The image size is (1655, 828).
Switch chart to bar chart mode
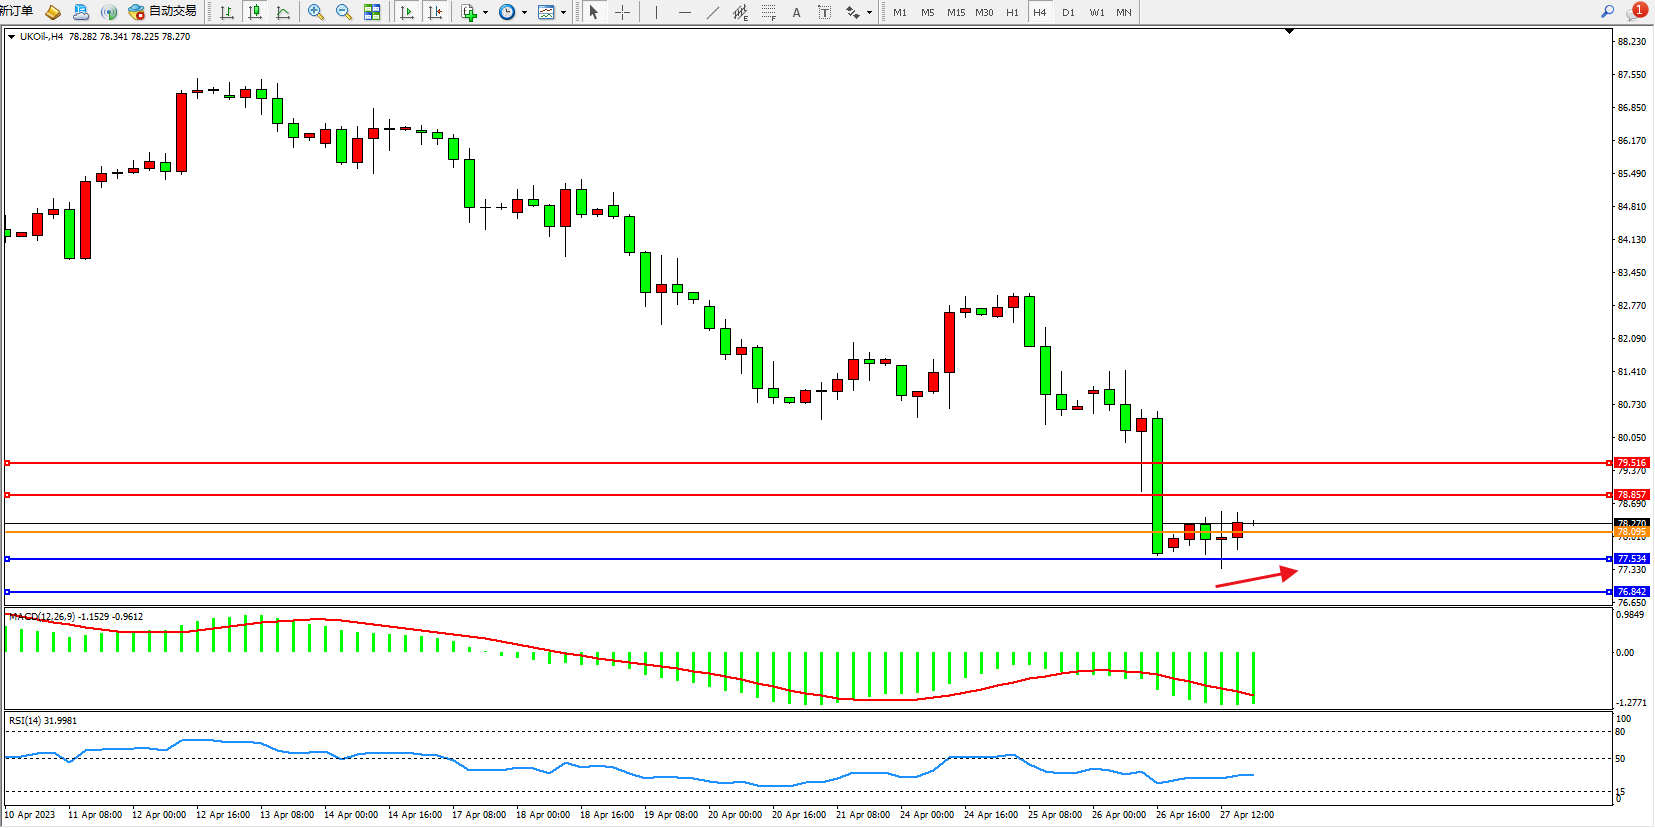(x=227, y=12)
